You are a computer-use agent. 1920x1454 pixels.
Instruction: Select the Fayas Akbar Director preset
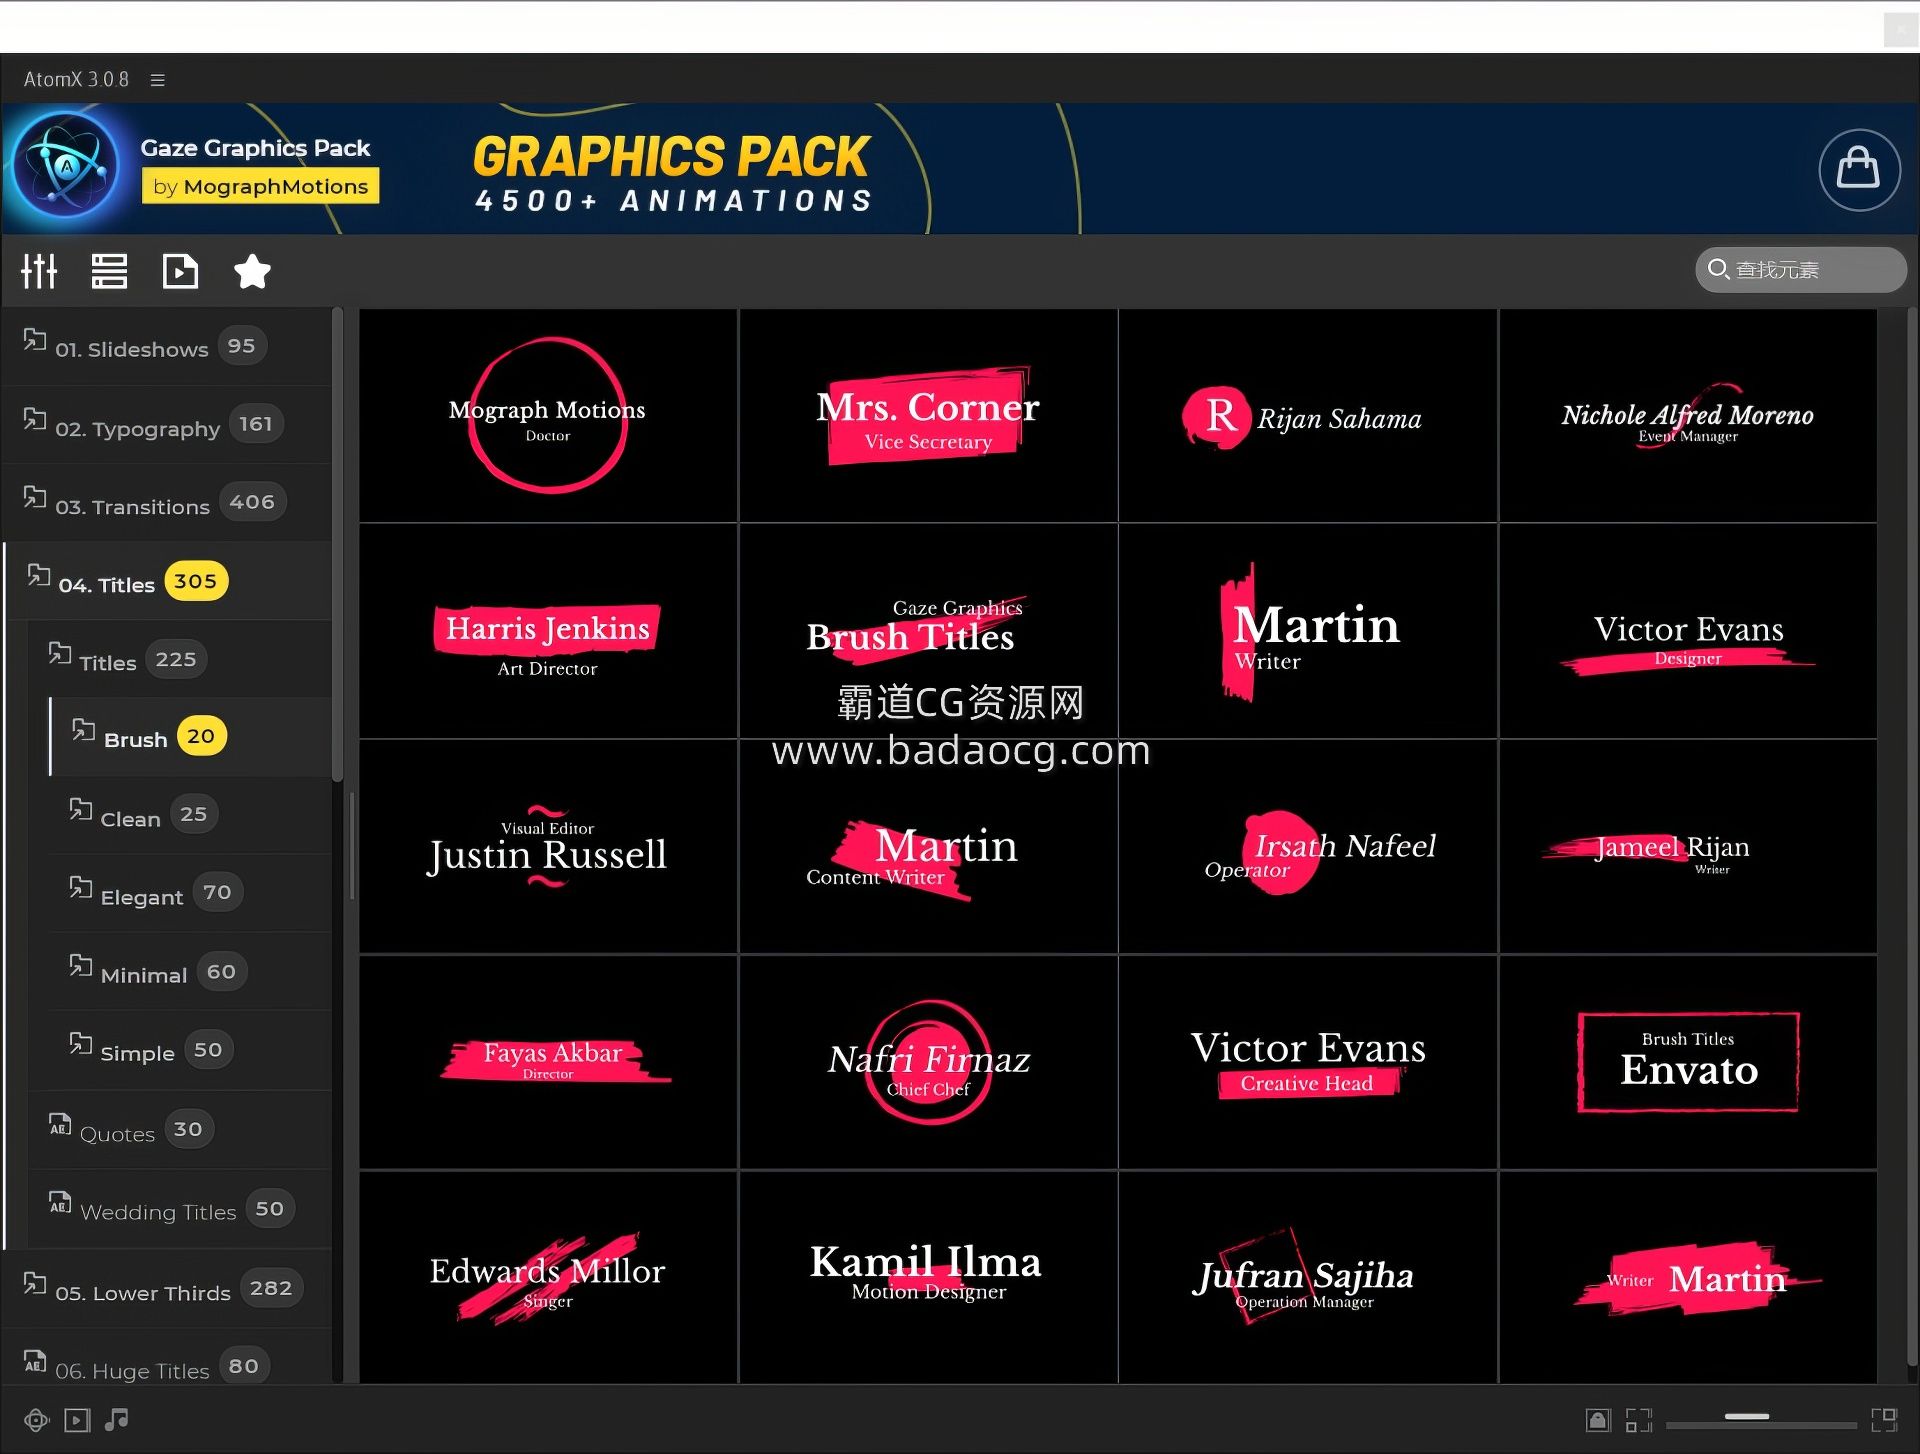tap(548, 1062)
